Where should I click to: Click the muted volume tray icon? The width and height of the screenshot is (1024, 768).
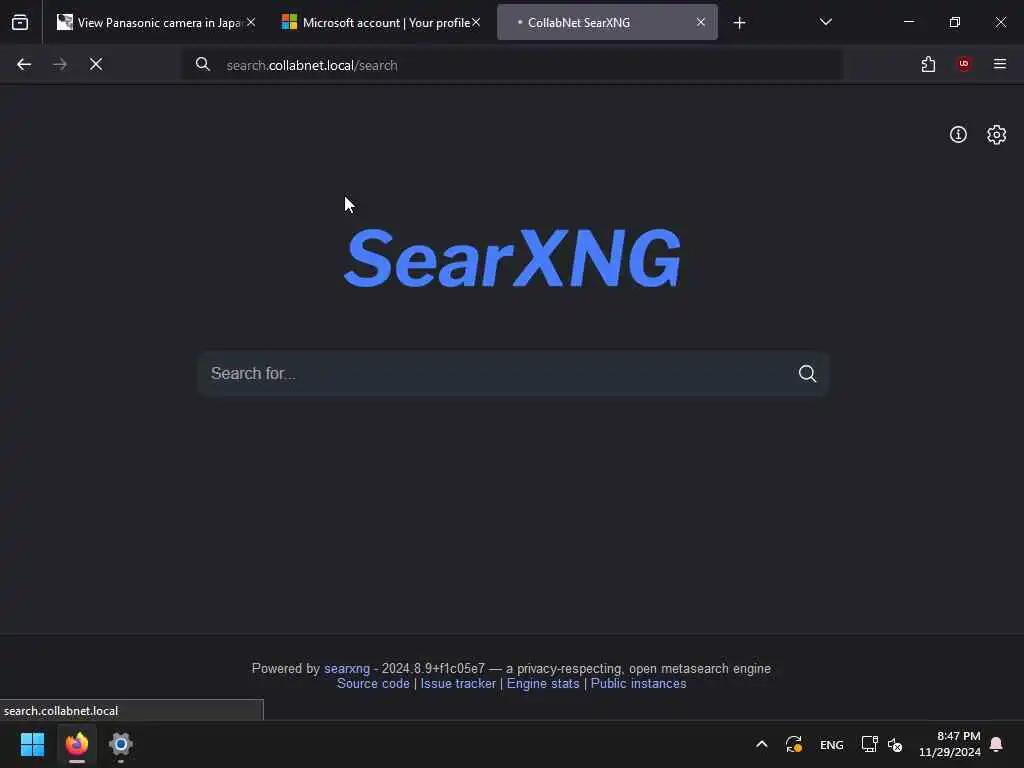coord(895,744)
